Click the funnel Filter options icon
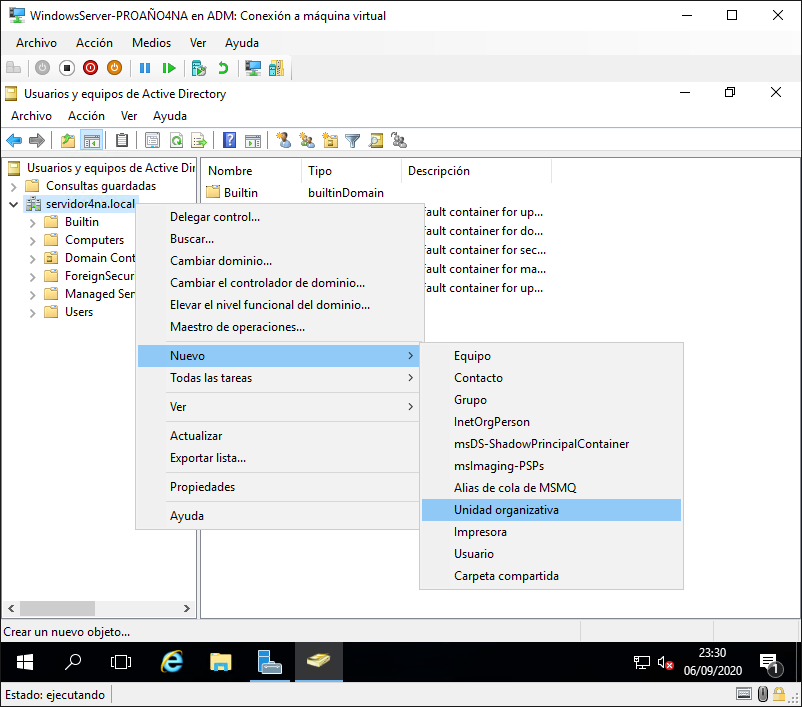This screenshot has width=802, height=707. click(352, 140)
